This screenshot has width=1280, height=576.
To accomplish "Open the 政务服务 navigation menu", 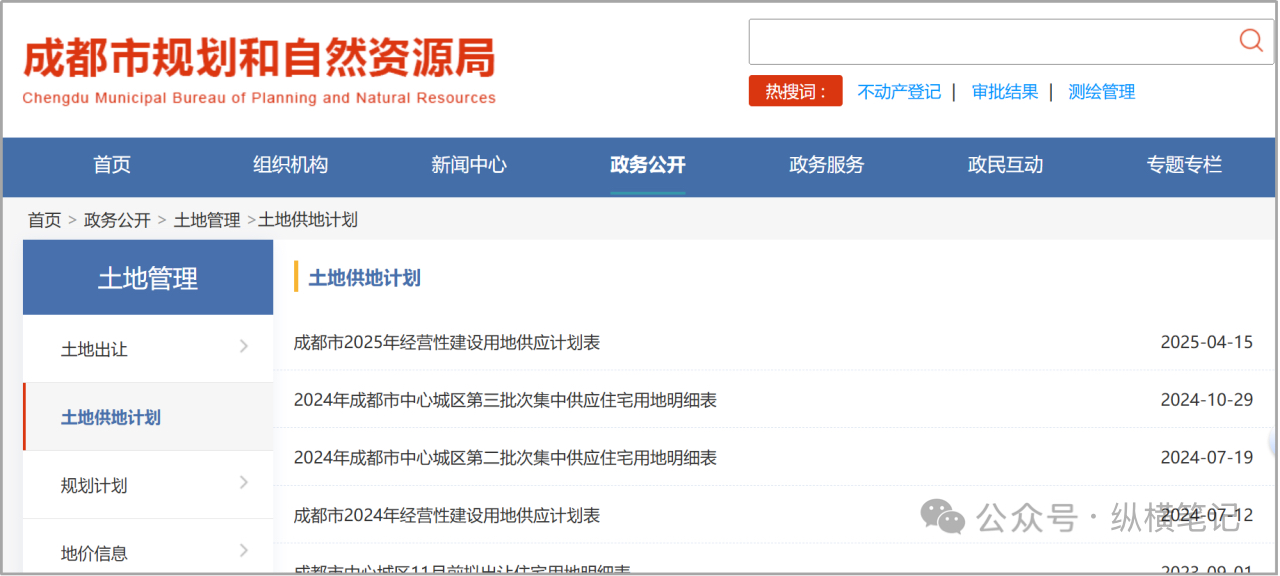I will tap(826, 165).
